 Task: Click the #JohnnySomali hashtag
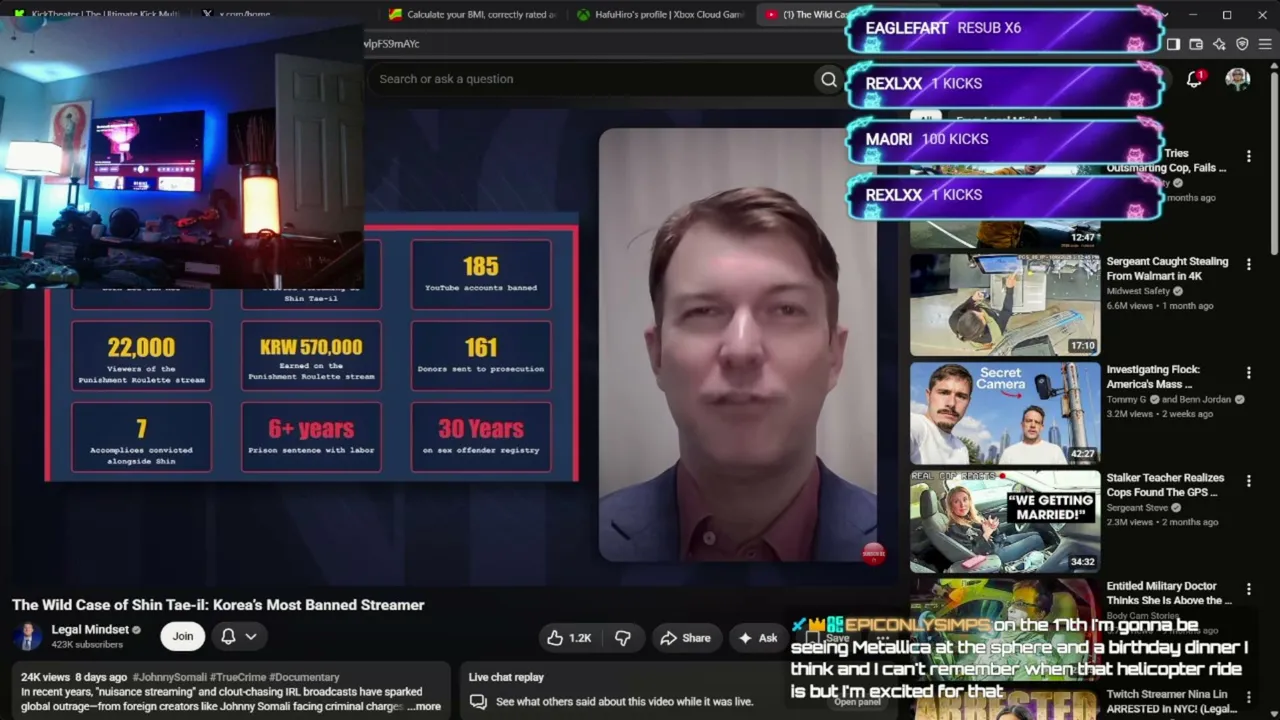(x=169, y=677)
